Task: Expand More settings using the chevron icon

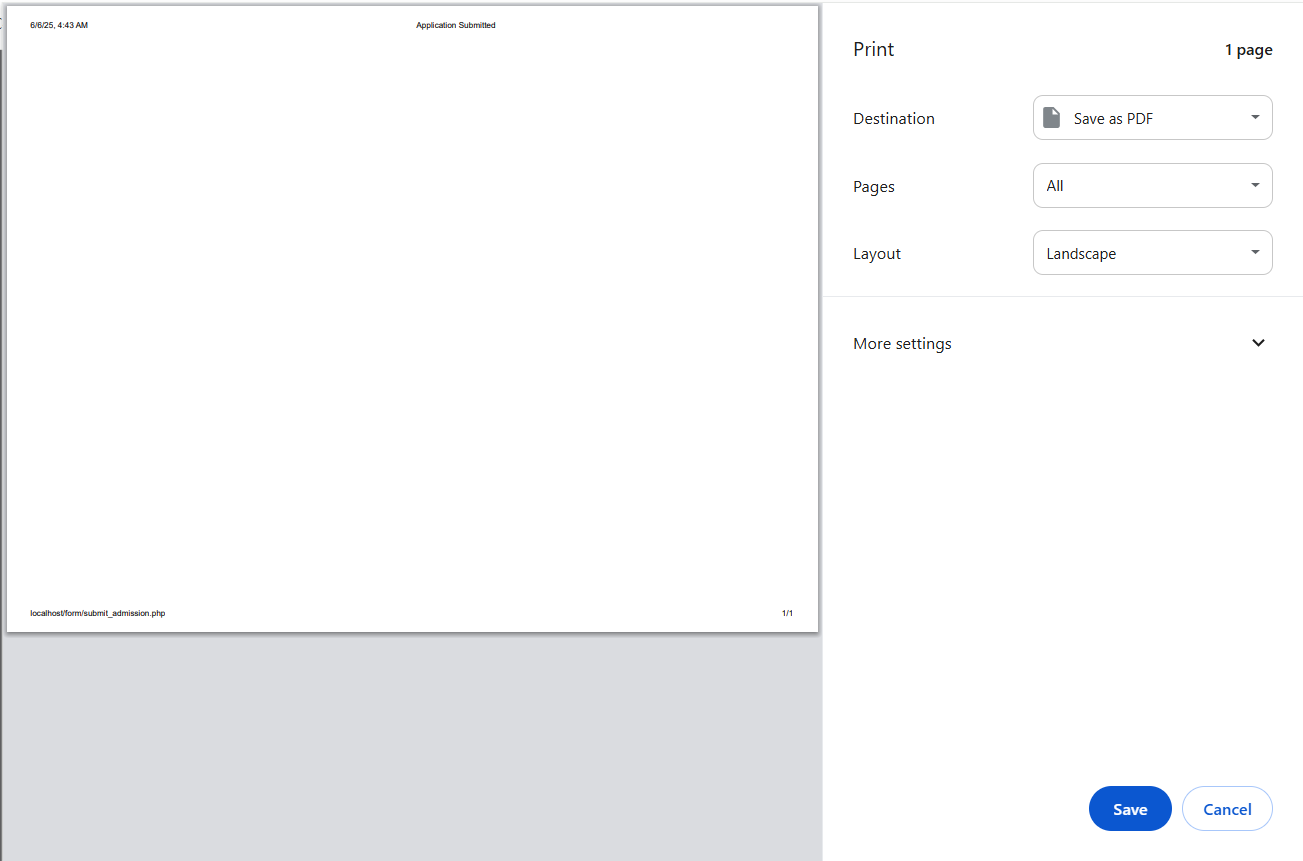Action: [1258, 343]
